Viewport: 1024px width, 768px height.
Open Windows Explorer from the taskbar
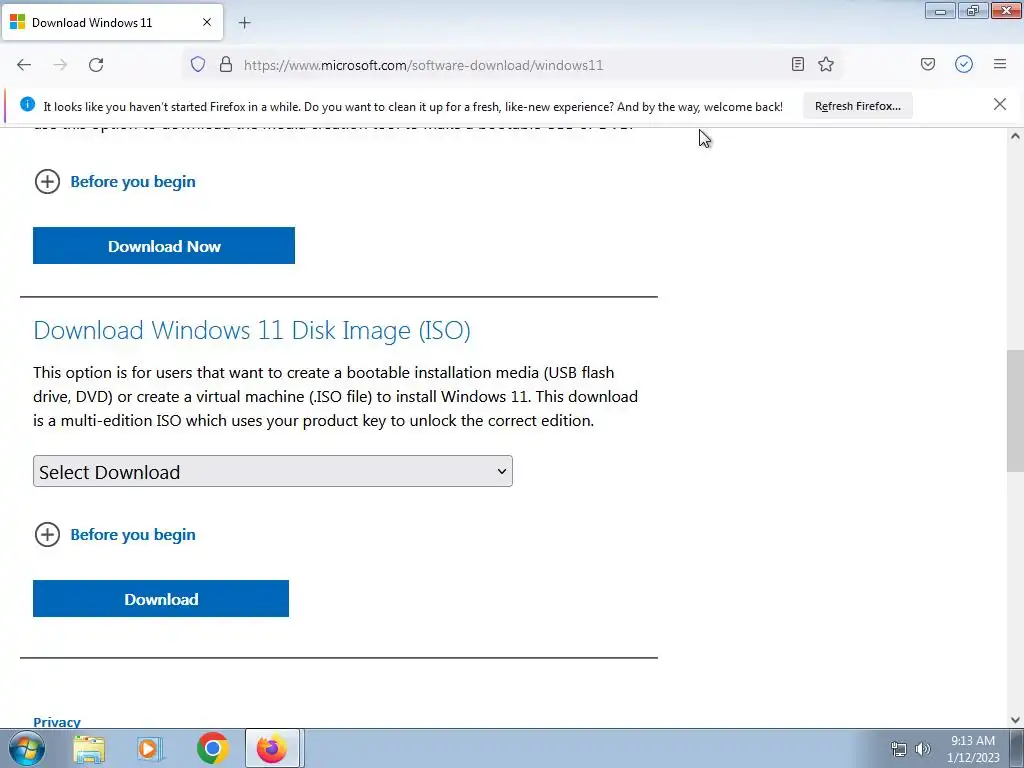pyautogui.click(x=89, y=748)
